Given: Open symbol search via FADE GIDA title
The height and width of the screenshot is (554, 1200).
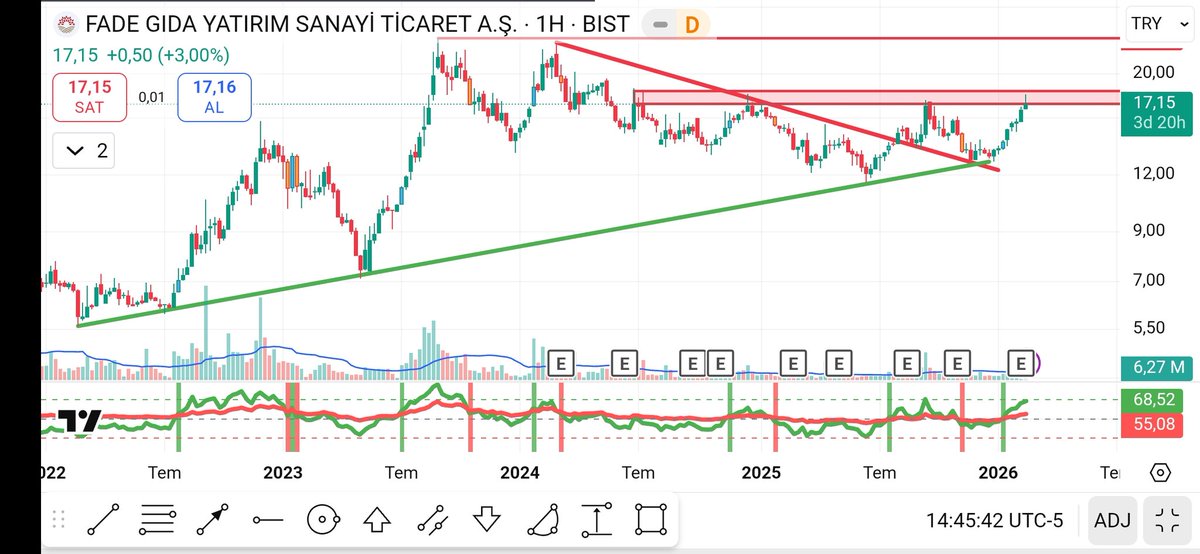Looking at the screenshot, I should pyautogui.click(x=301, y=23).
